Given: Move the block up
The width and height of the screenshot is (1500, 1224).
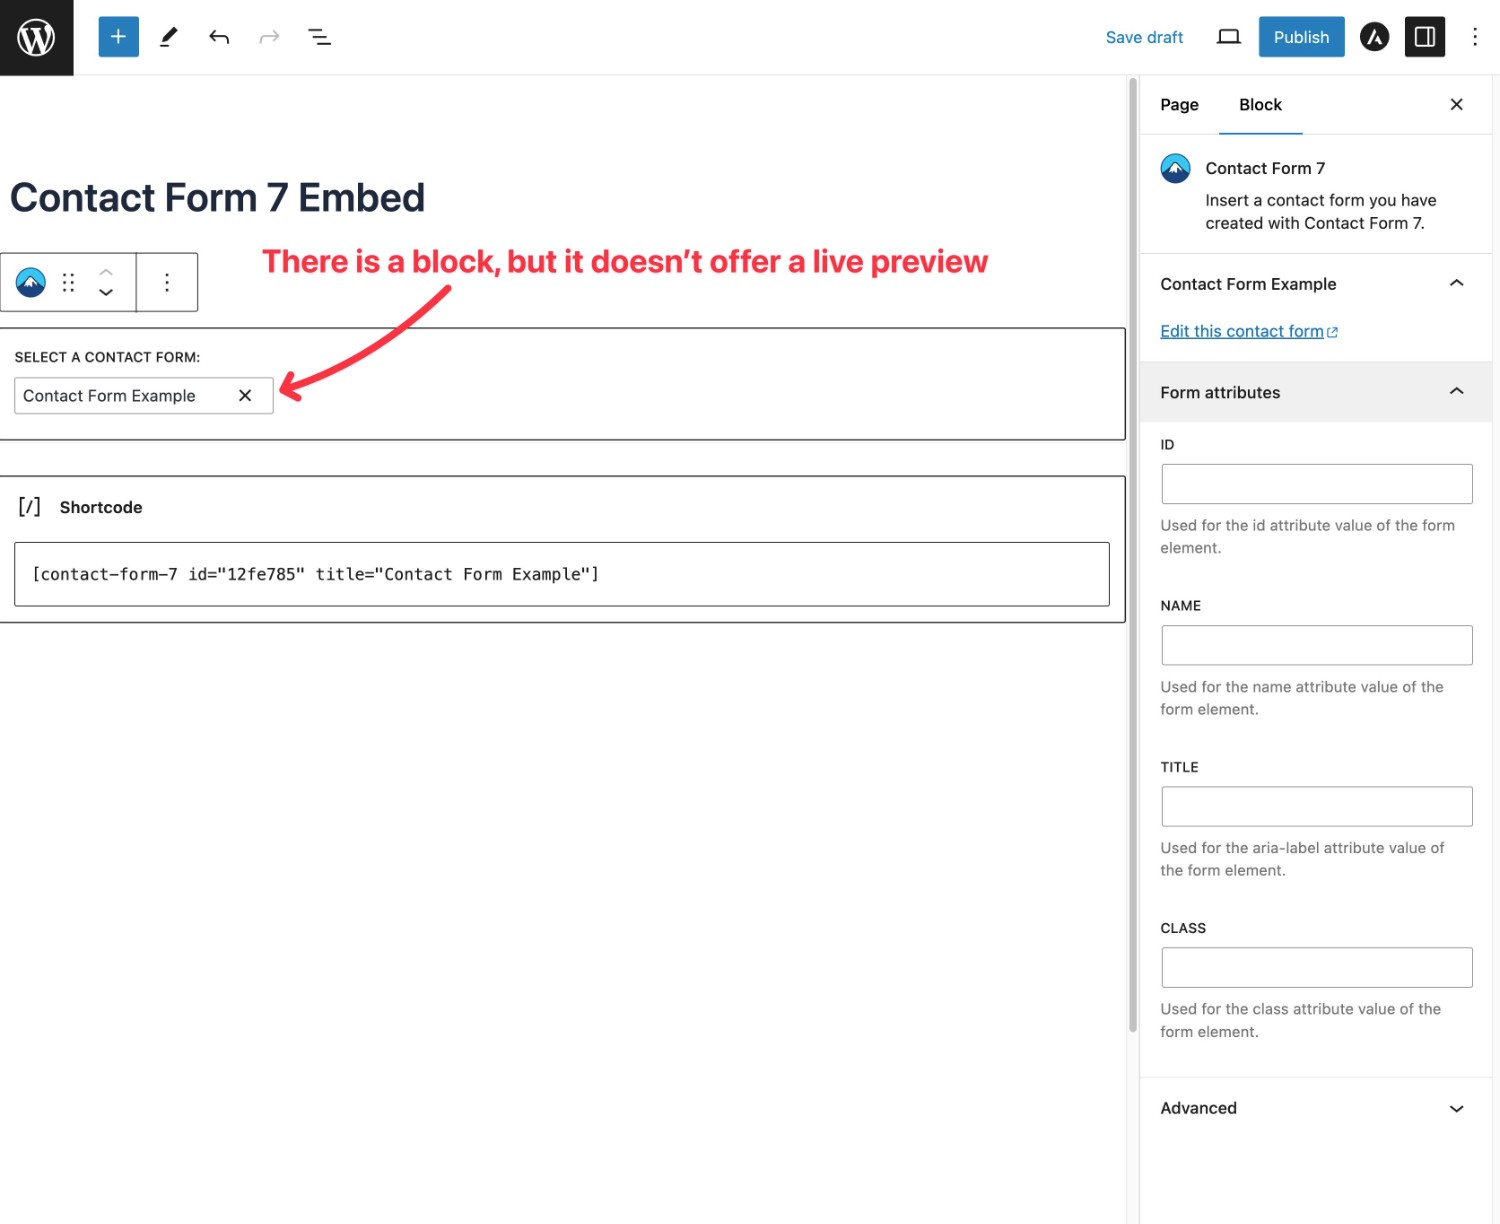Looking at the screenshot, I should coord(106,272).
